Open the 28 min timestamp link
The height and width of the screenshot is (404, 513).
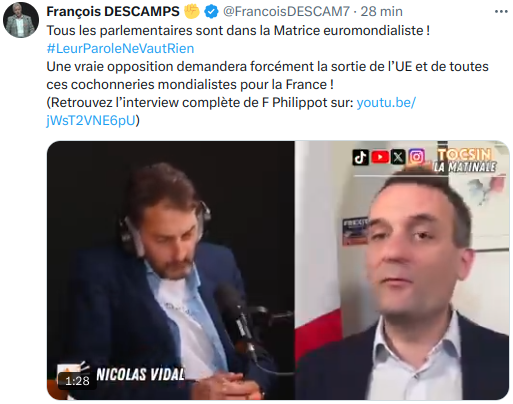pos(382,12)
